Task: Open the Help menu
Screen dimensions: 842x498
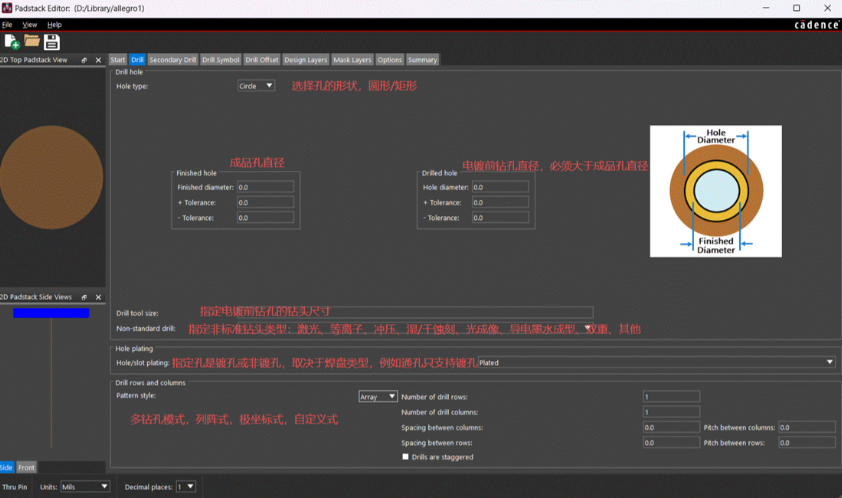Action: click(54, 25)
